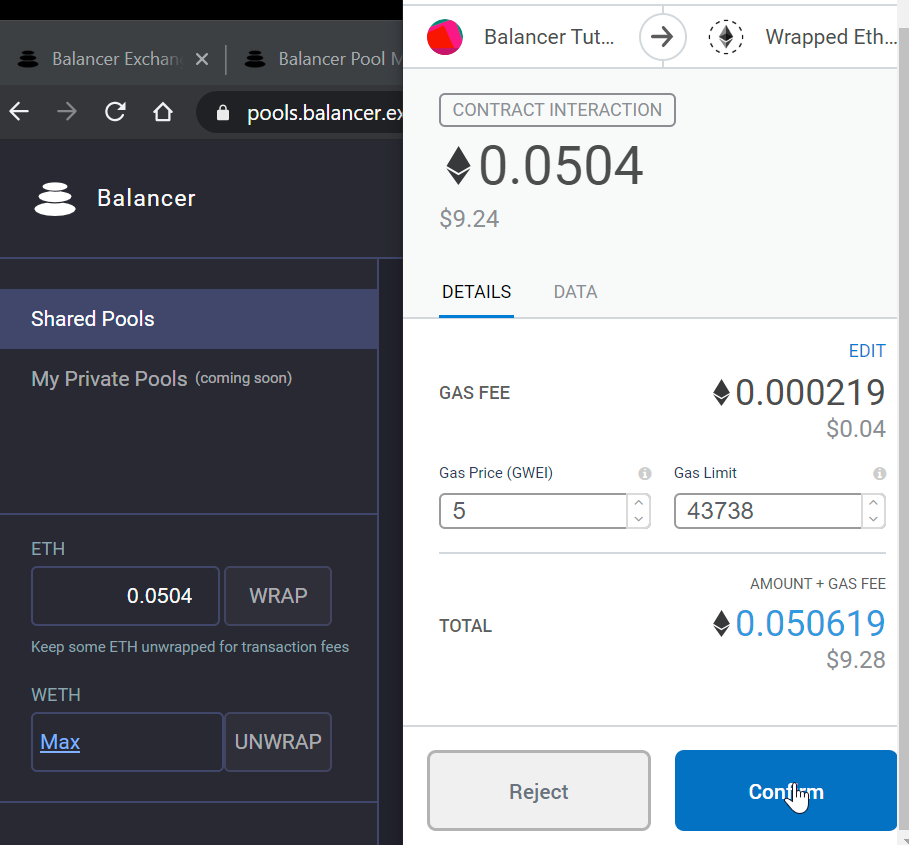The height and width of the screenshot is (845, 909).
Task: Click the Balancer Tut account avatar
Action: tap(445, 37)
